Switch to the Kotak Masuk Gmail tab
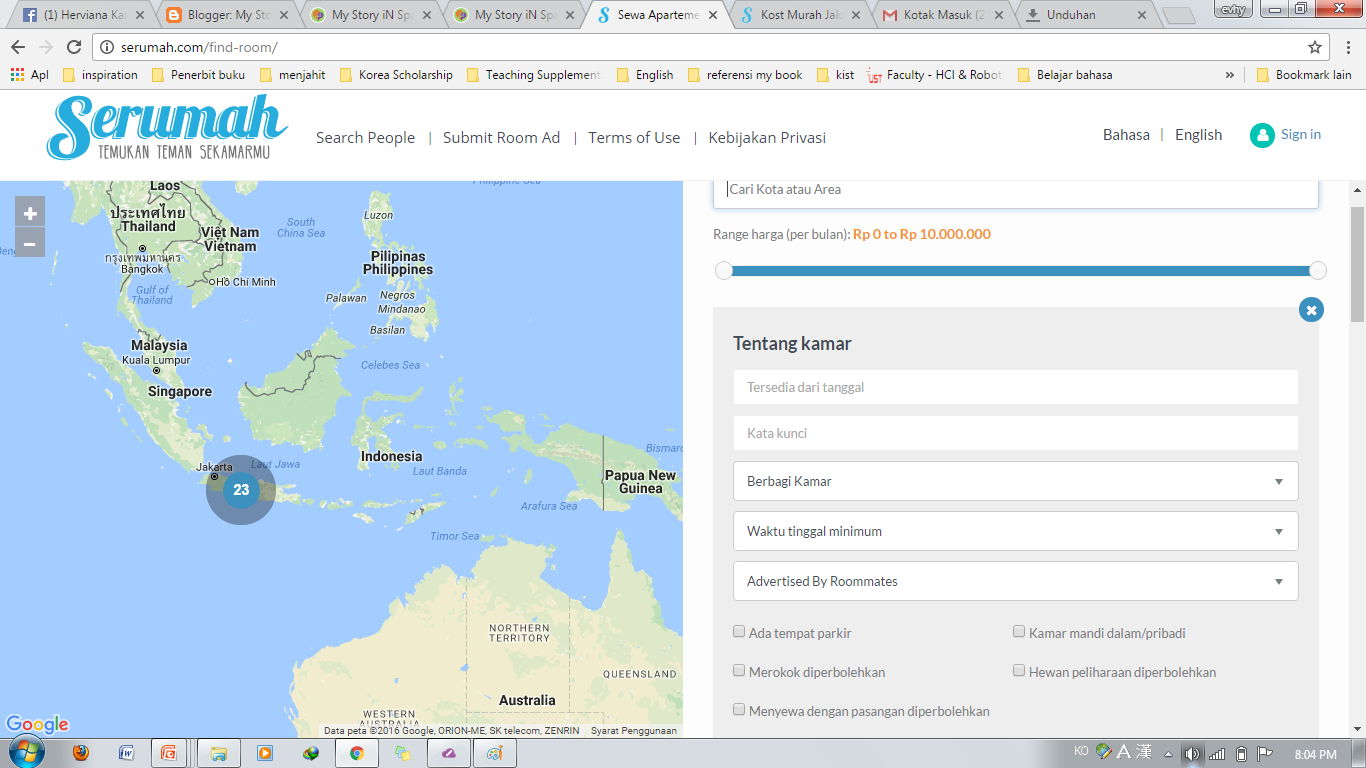 pos(943,15)
